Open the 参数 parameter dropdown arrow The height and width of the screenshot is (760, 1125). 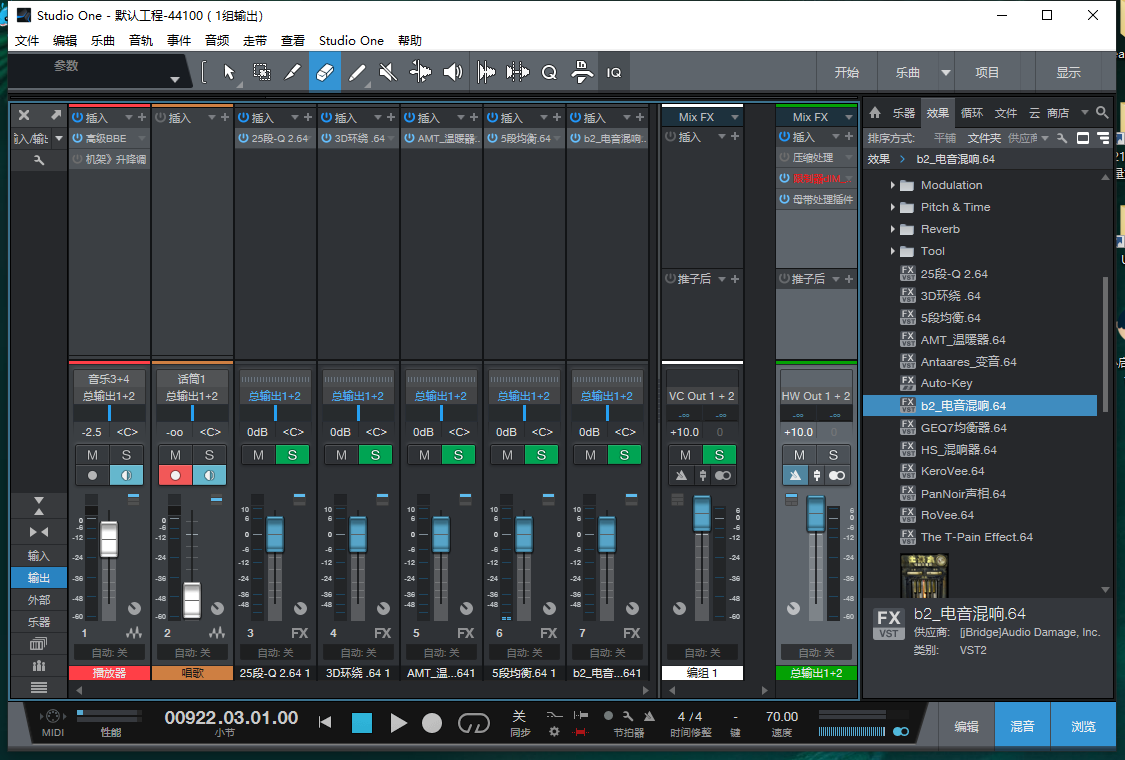point(174,80)
